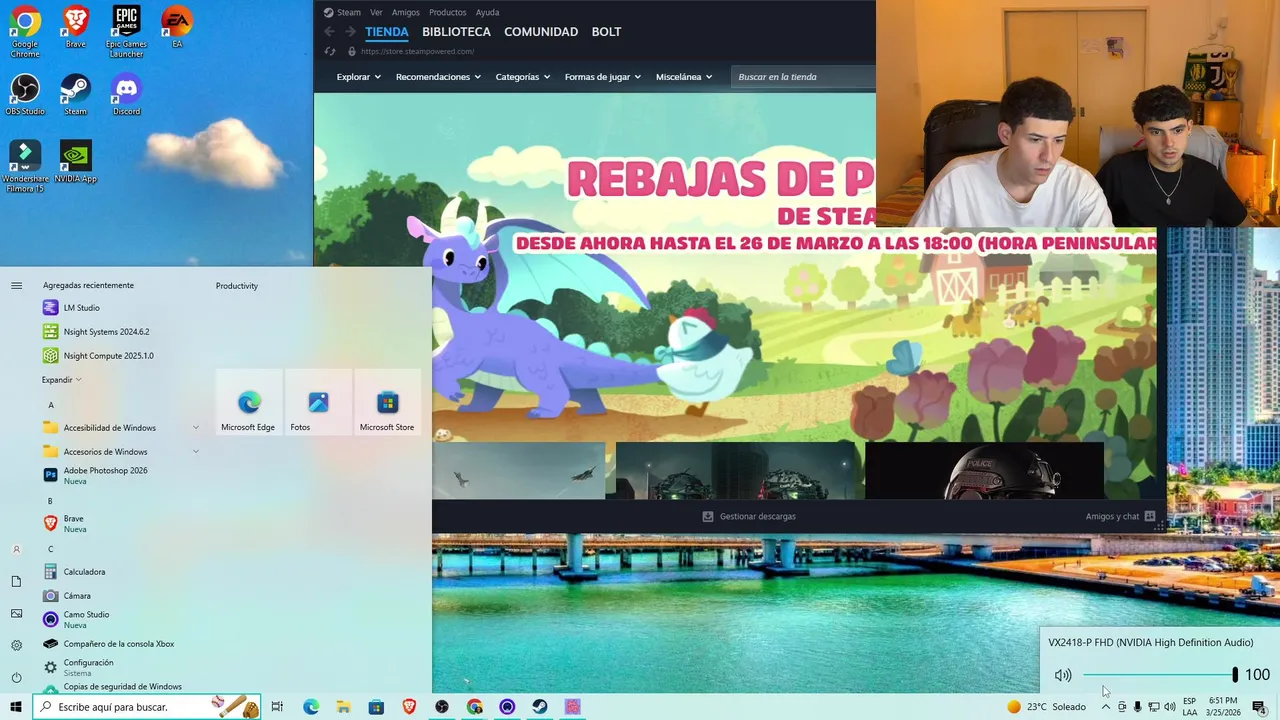Mute audio via volume flyout speaker icon
This screenshot has width=1280, height=720.
(1063, 675)
